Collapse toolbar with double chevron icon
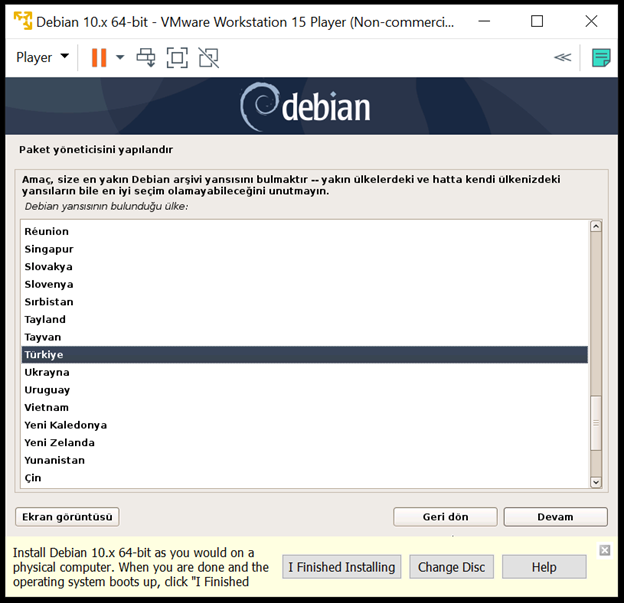This screenshot has width=624, height=603. click(562, 57)
